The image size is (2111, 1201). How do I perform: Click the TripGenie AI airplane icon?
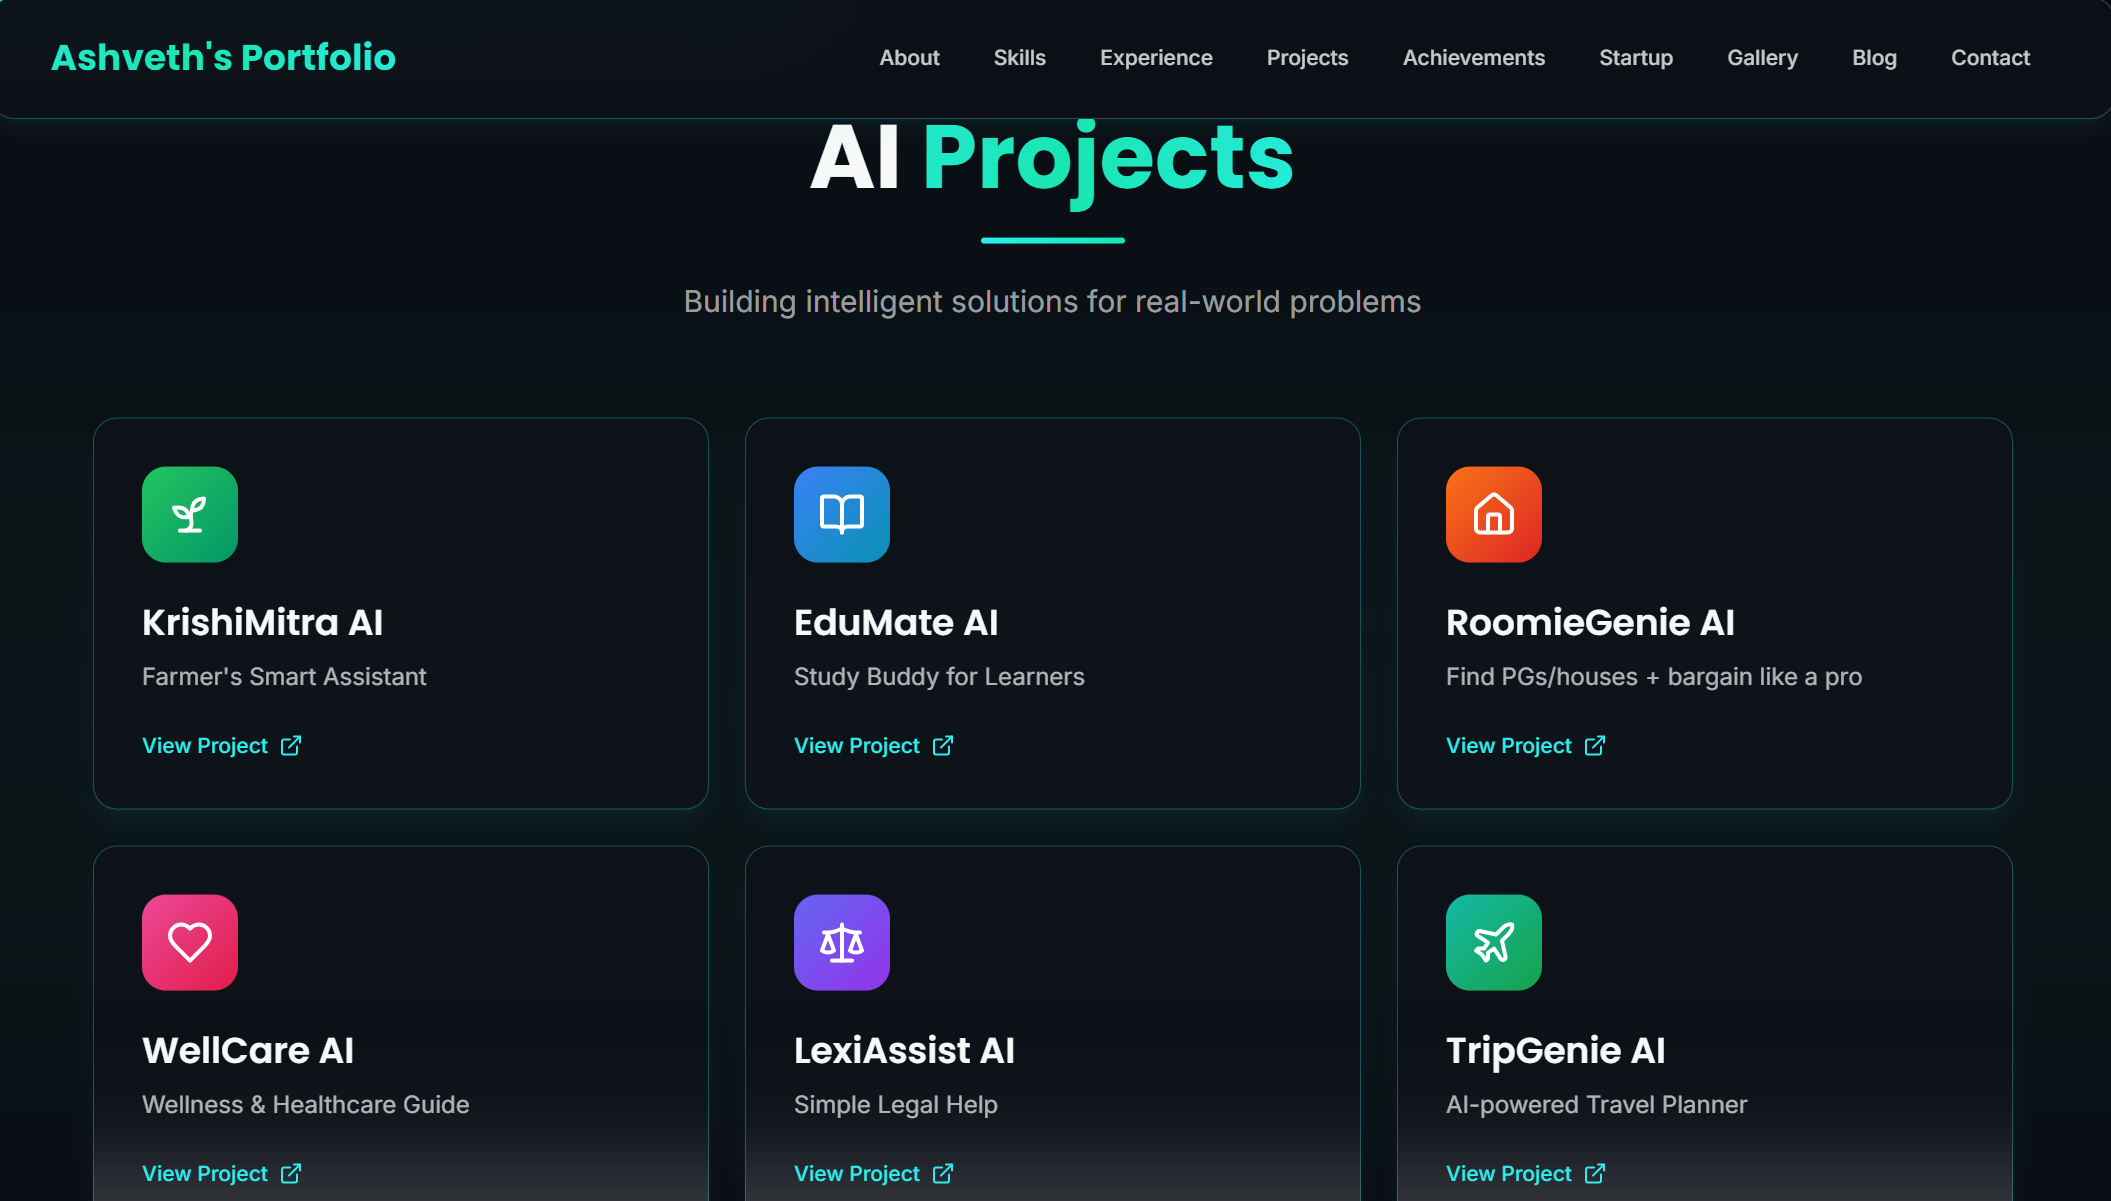point(1493,942)
